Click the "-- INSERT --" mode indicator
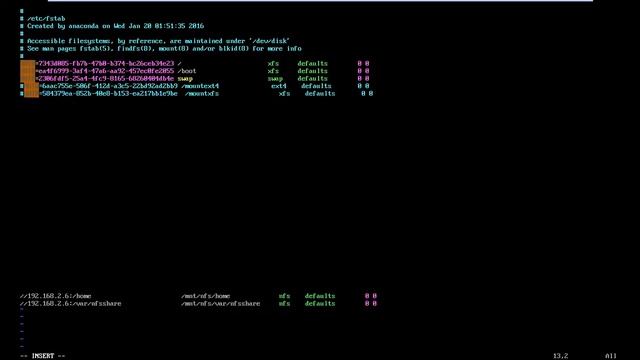Viewport: 640px width, 360px height. pyautogui.click(x=42, y=356)
